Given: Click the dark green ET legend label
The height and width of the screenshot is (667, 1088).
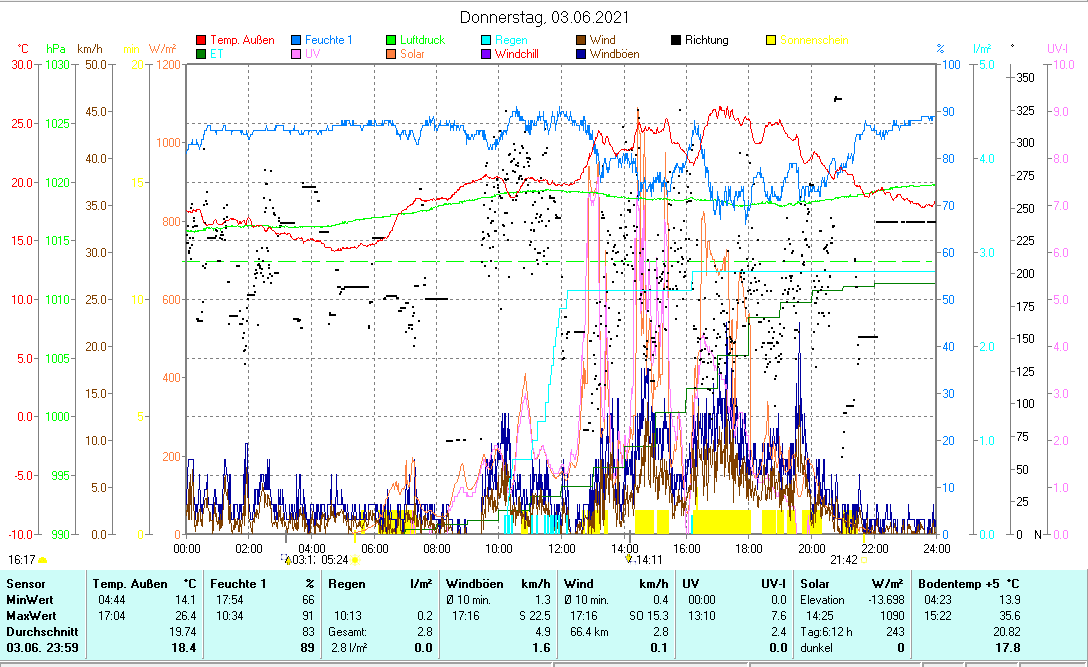Looking at the screenshot, I should coord(217,54).
